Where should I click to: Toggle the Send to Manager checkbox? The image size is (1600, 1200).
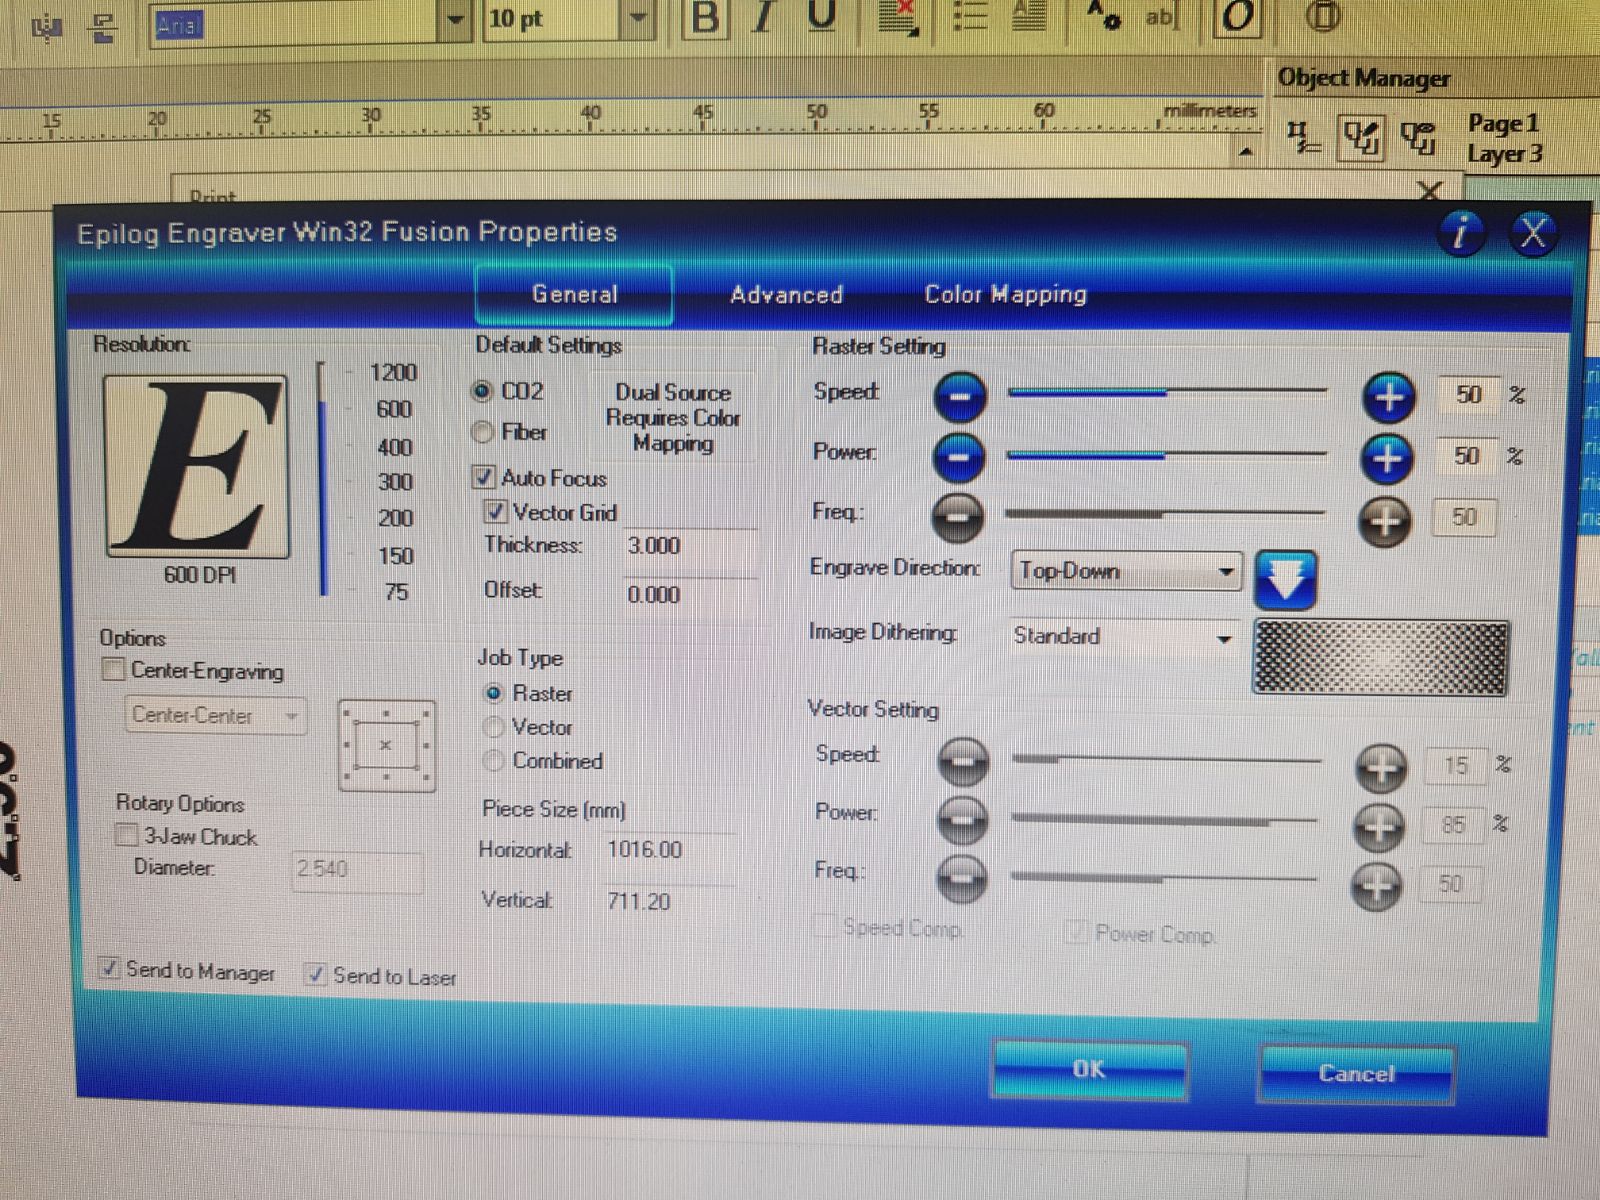point(109,968)
